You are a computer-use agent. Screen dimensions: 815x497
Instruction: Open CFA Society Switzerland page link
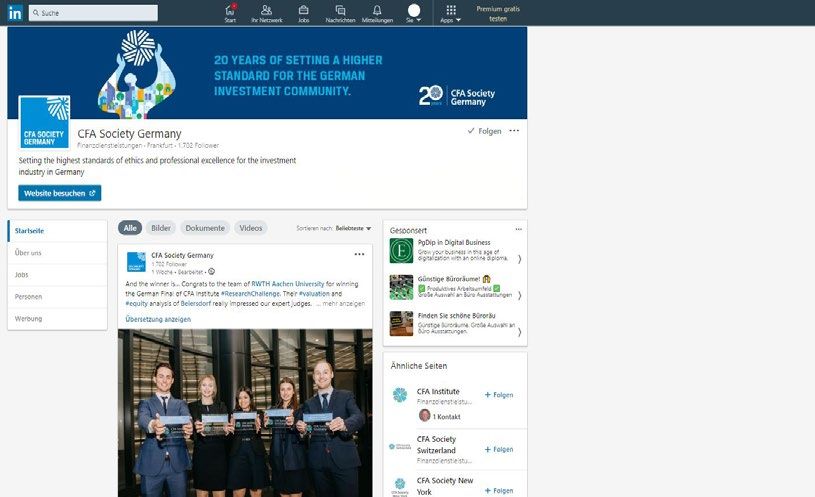click(436, 444)
